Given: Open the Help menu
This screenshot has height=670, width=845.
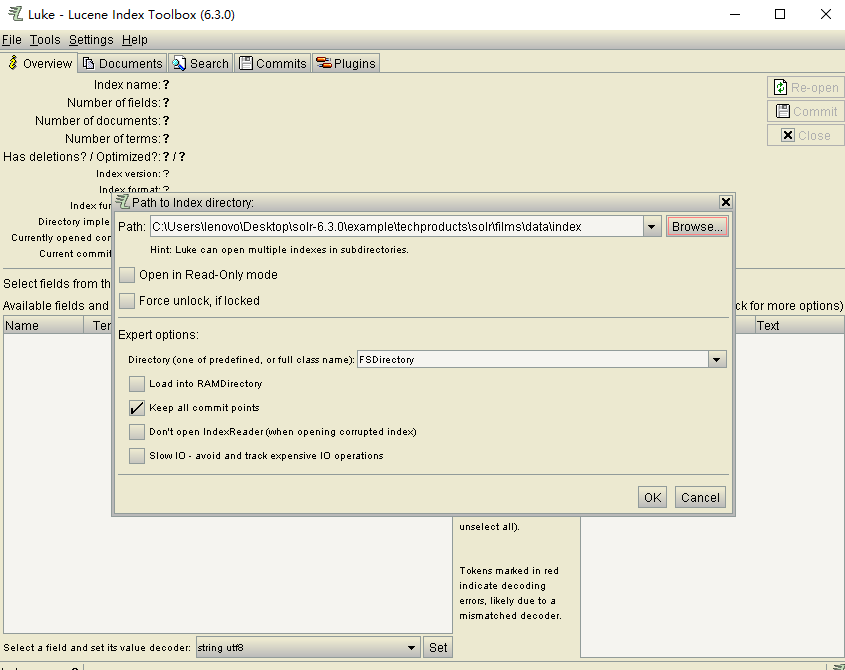Looking at the screenshot, I should 135,40.
